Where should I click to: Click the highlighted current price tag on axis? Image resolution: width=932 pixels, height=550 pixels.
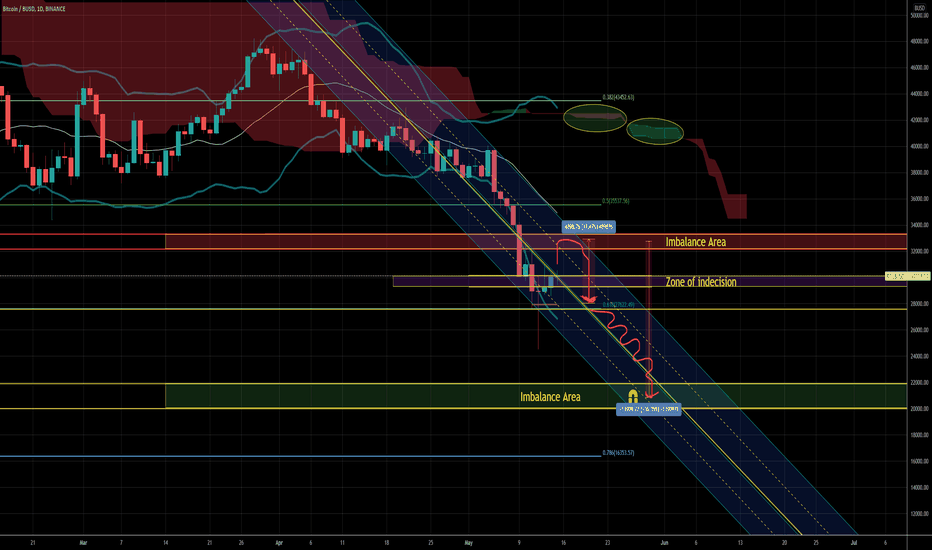click(x=908, y=276)
